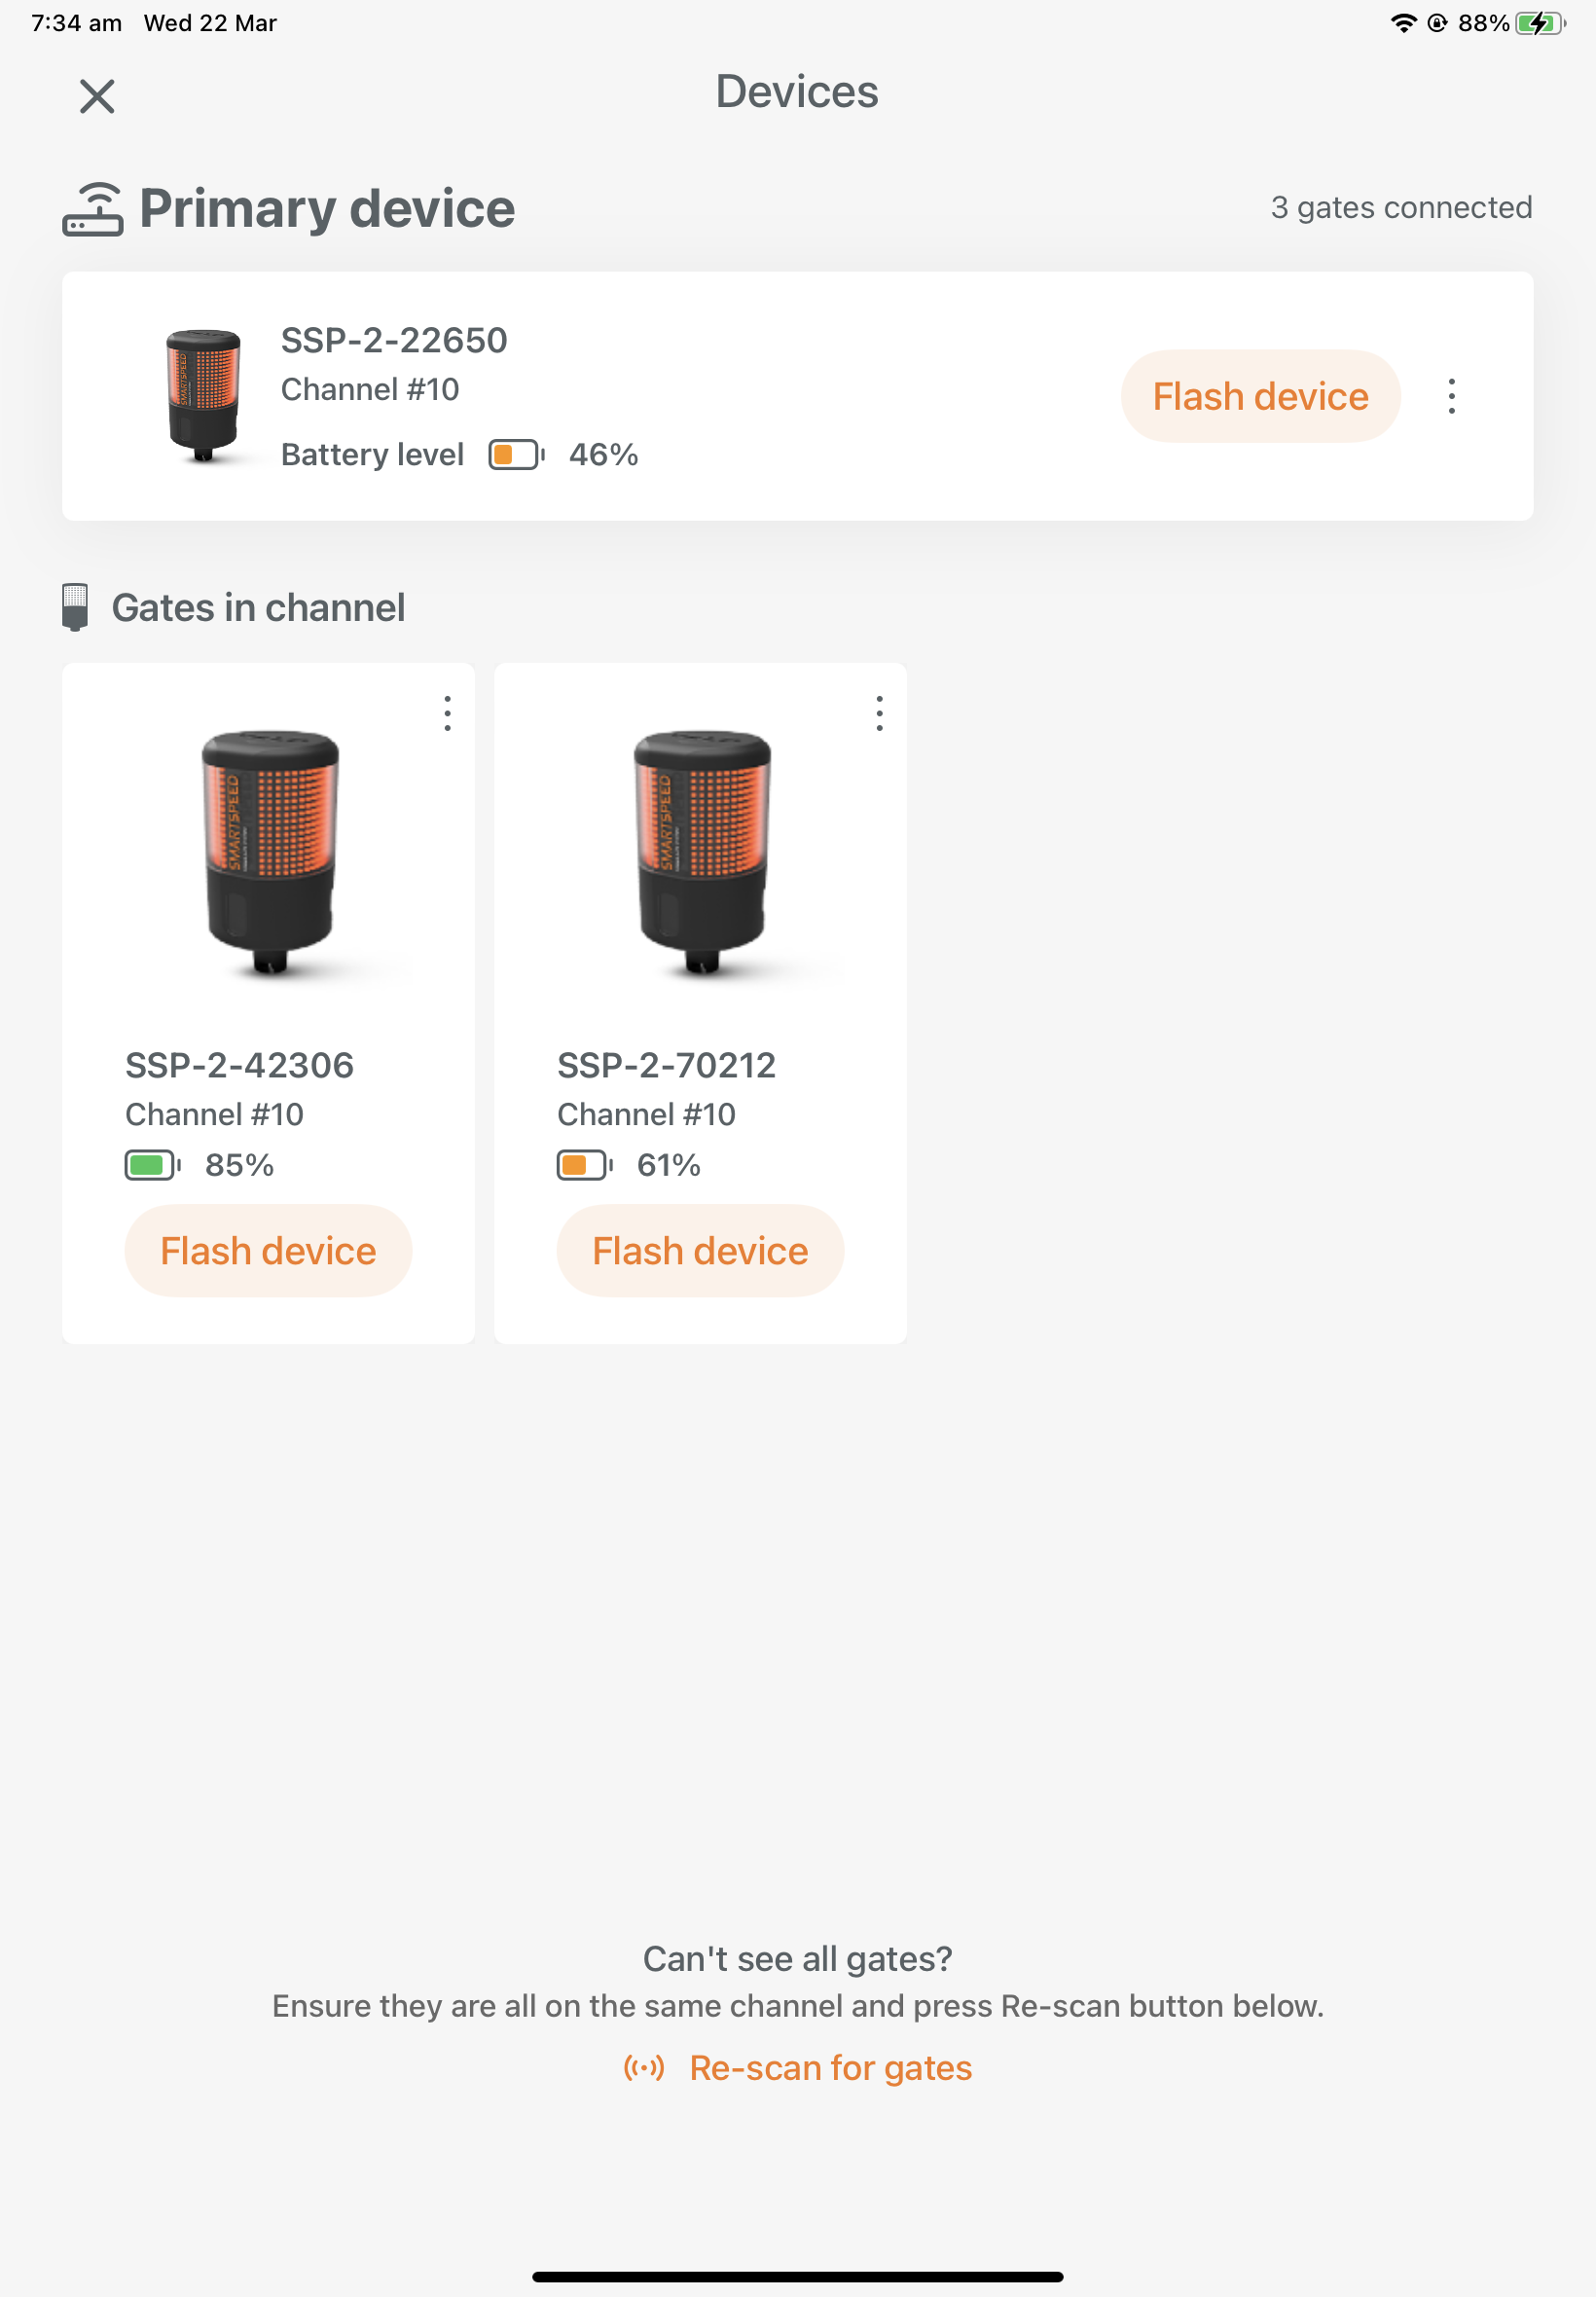Click the Gates in channel gate icon
1596x2297 pixels.
(x=75, y=607)
